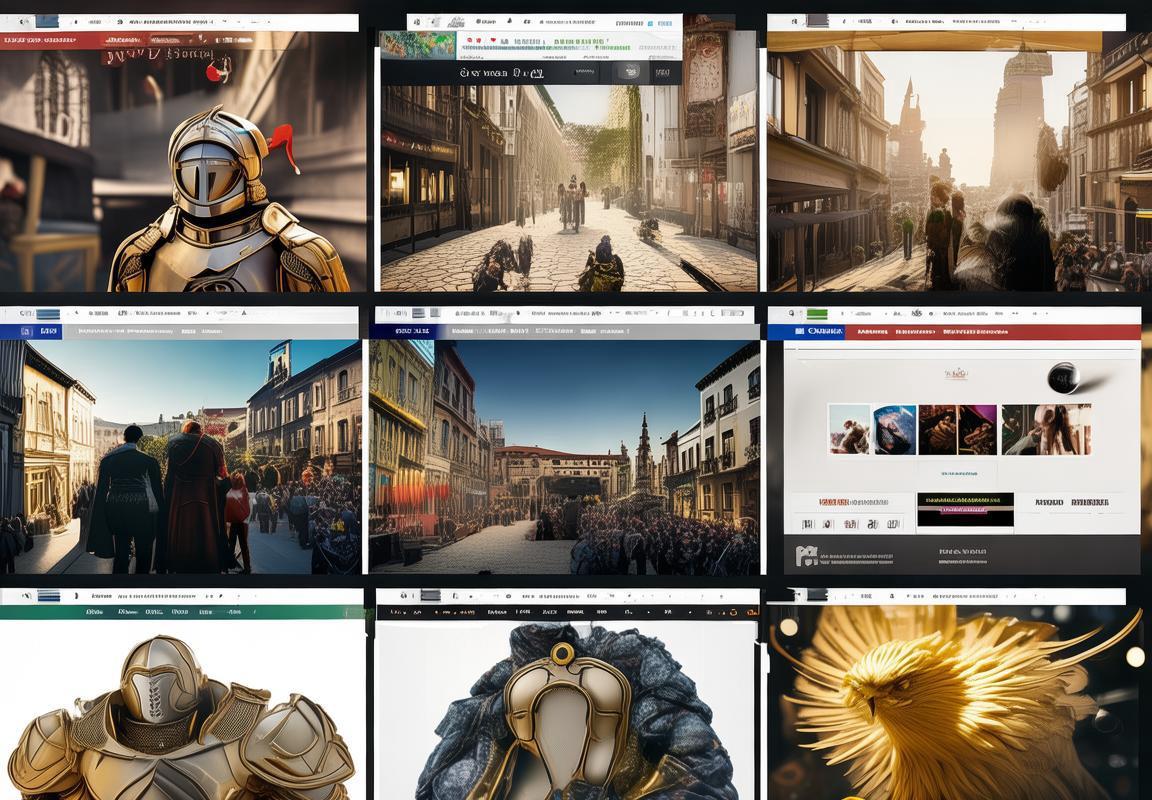The height and width of the screenshot is (800, 1152).
Task: Click the map thumbnail in the top-center window
Action: click(x=418, y=45)
